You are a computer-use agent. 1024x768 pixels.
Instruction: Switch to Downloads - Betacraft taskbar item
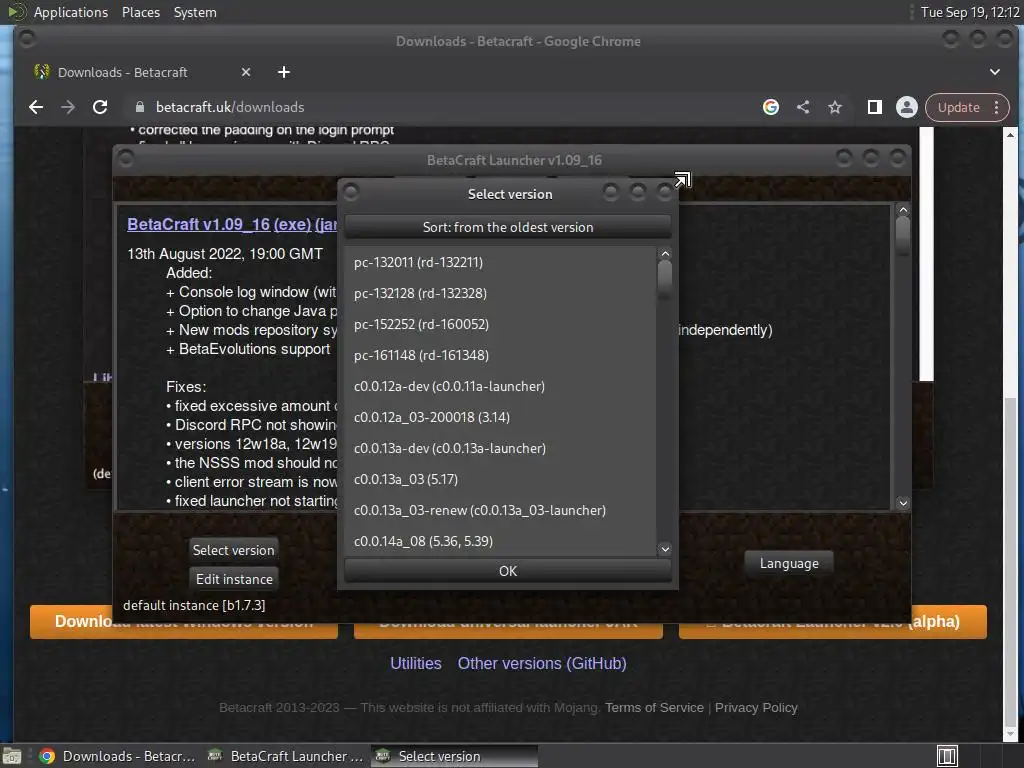click(x=118, y=756)
